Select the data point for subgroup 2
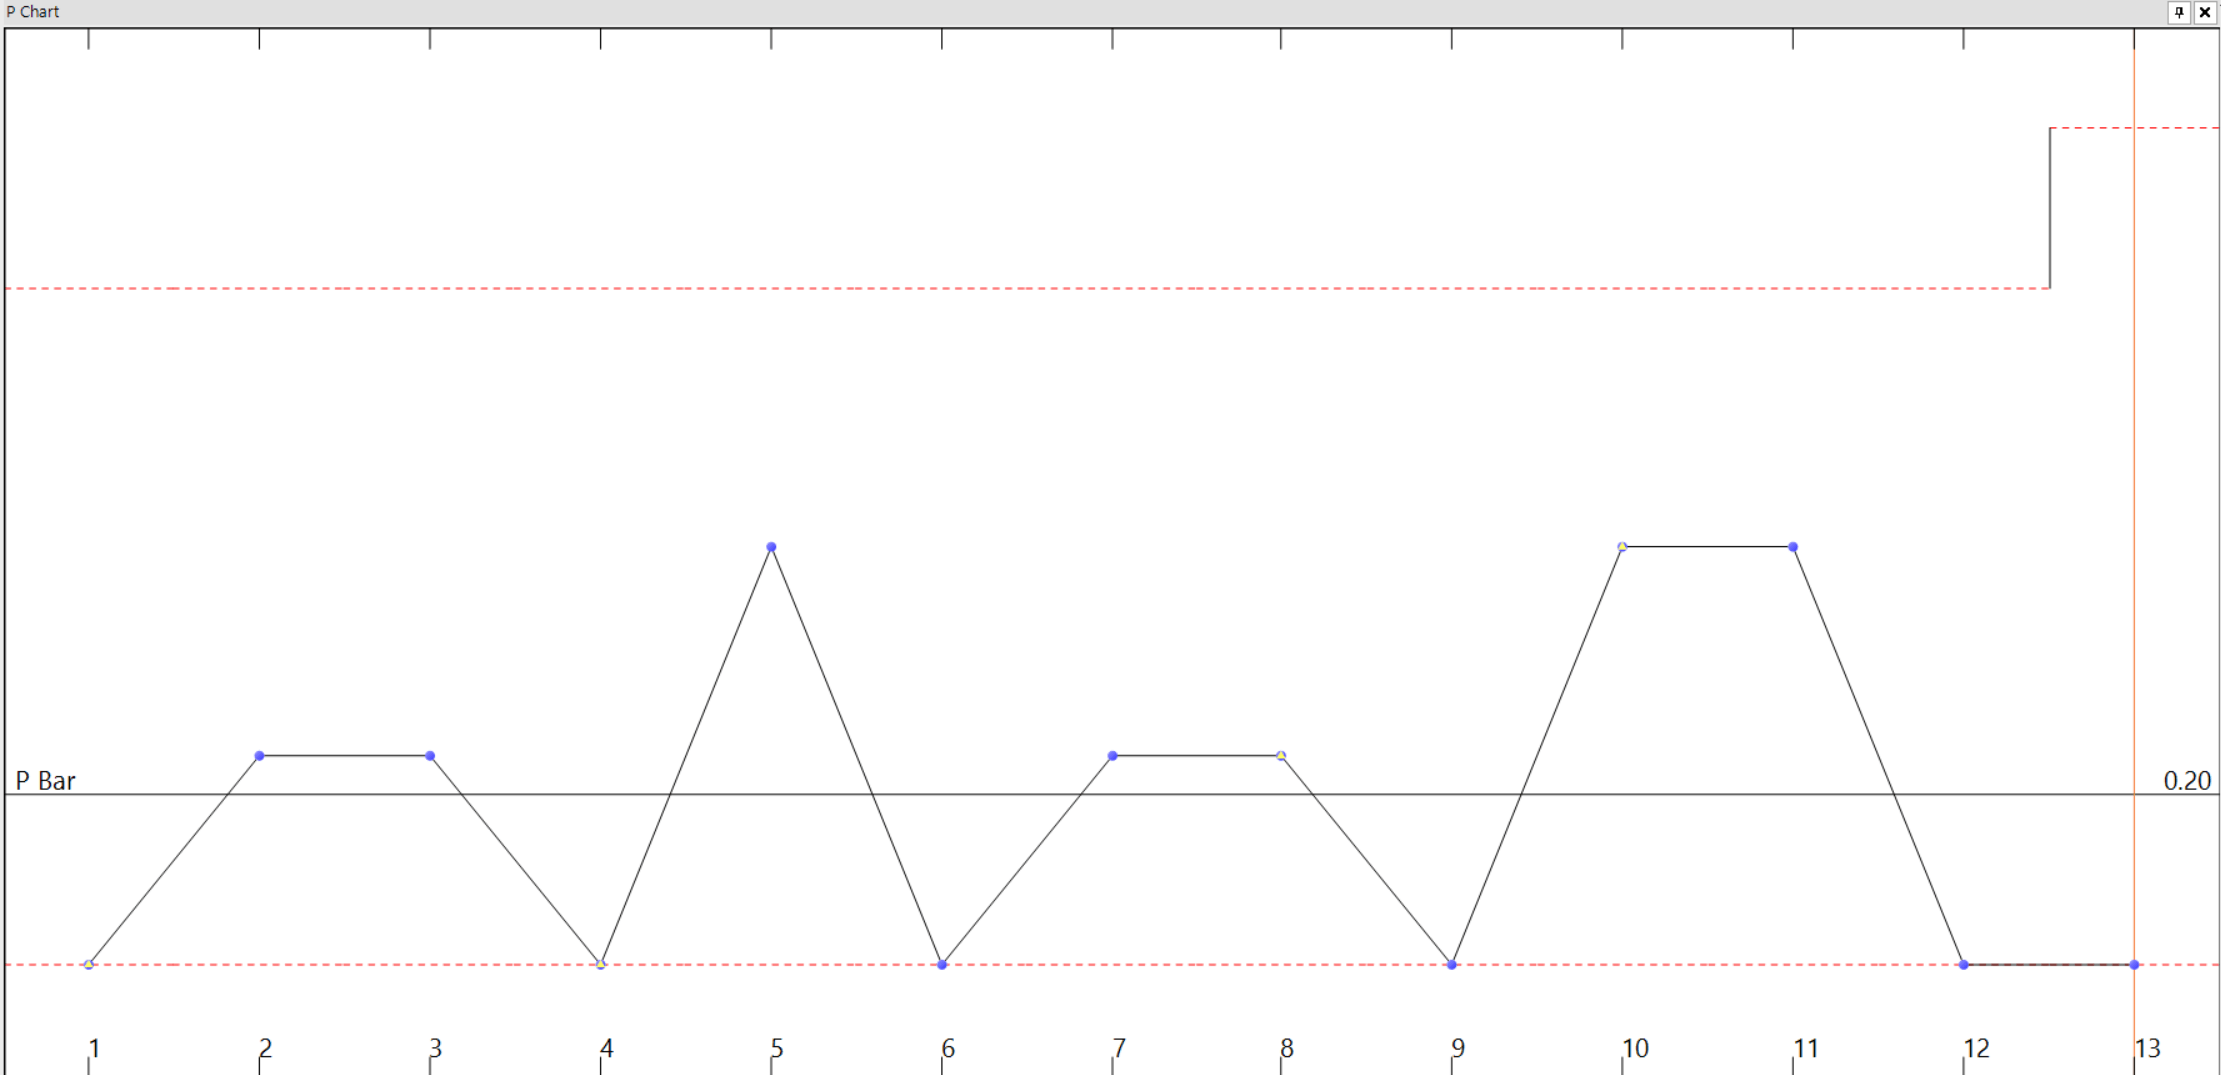The image size is (2221, 1075). [x=260, y=756]
